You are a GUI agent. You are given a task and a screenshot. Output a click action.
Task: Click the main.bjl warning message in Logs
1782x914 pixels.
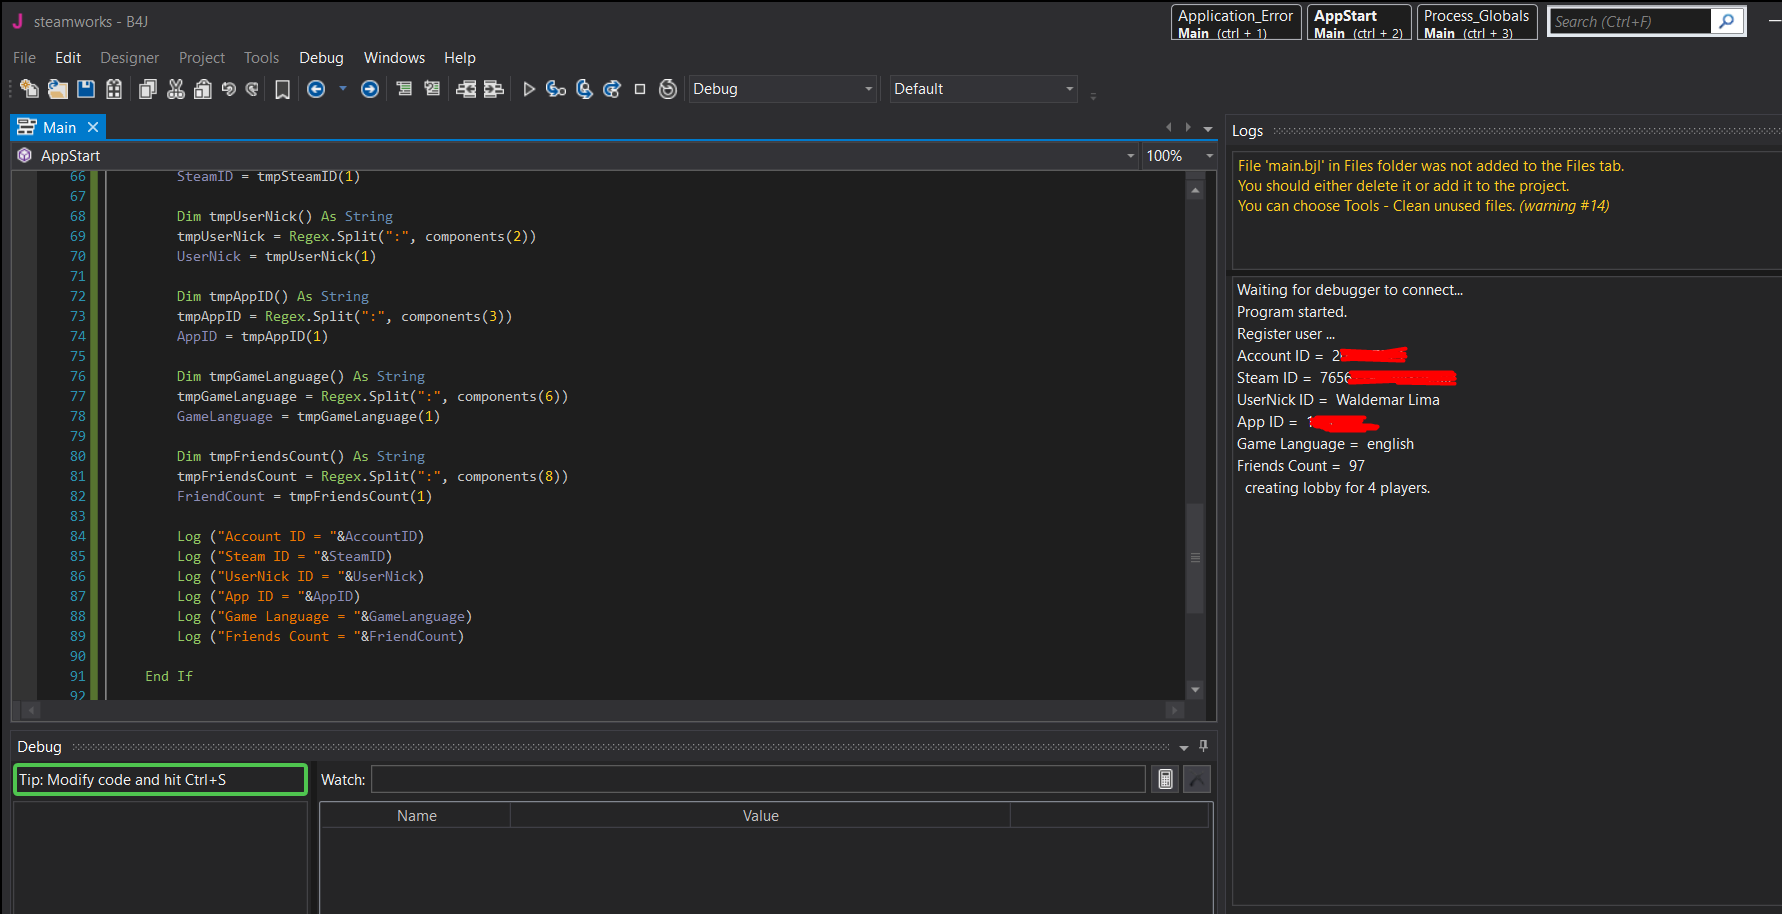click(1430, 186)
